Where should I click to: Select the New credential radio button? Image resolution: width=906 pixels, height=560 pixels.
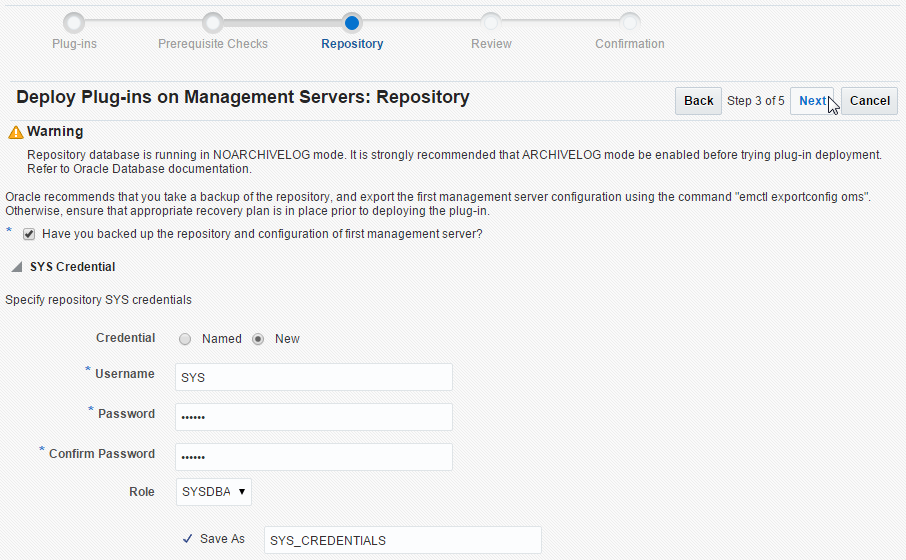pyautogui.click(x=258, y=339)
